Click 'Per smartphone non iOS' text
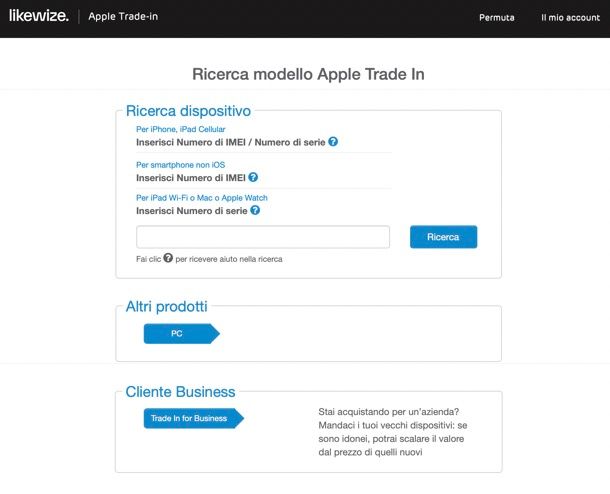 (181, 165)
